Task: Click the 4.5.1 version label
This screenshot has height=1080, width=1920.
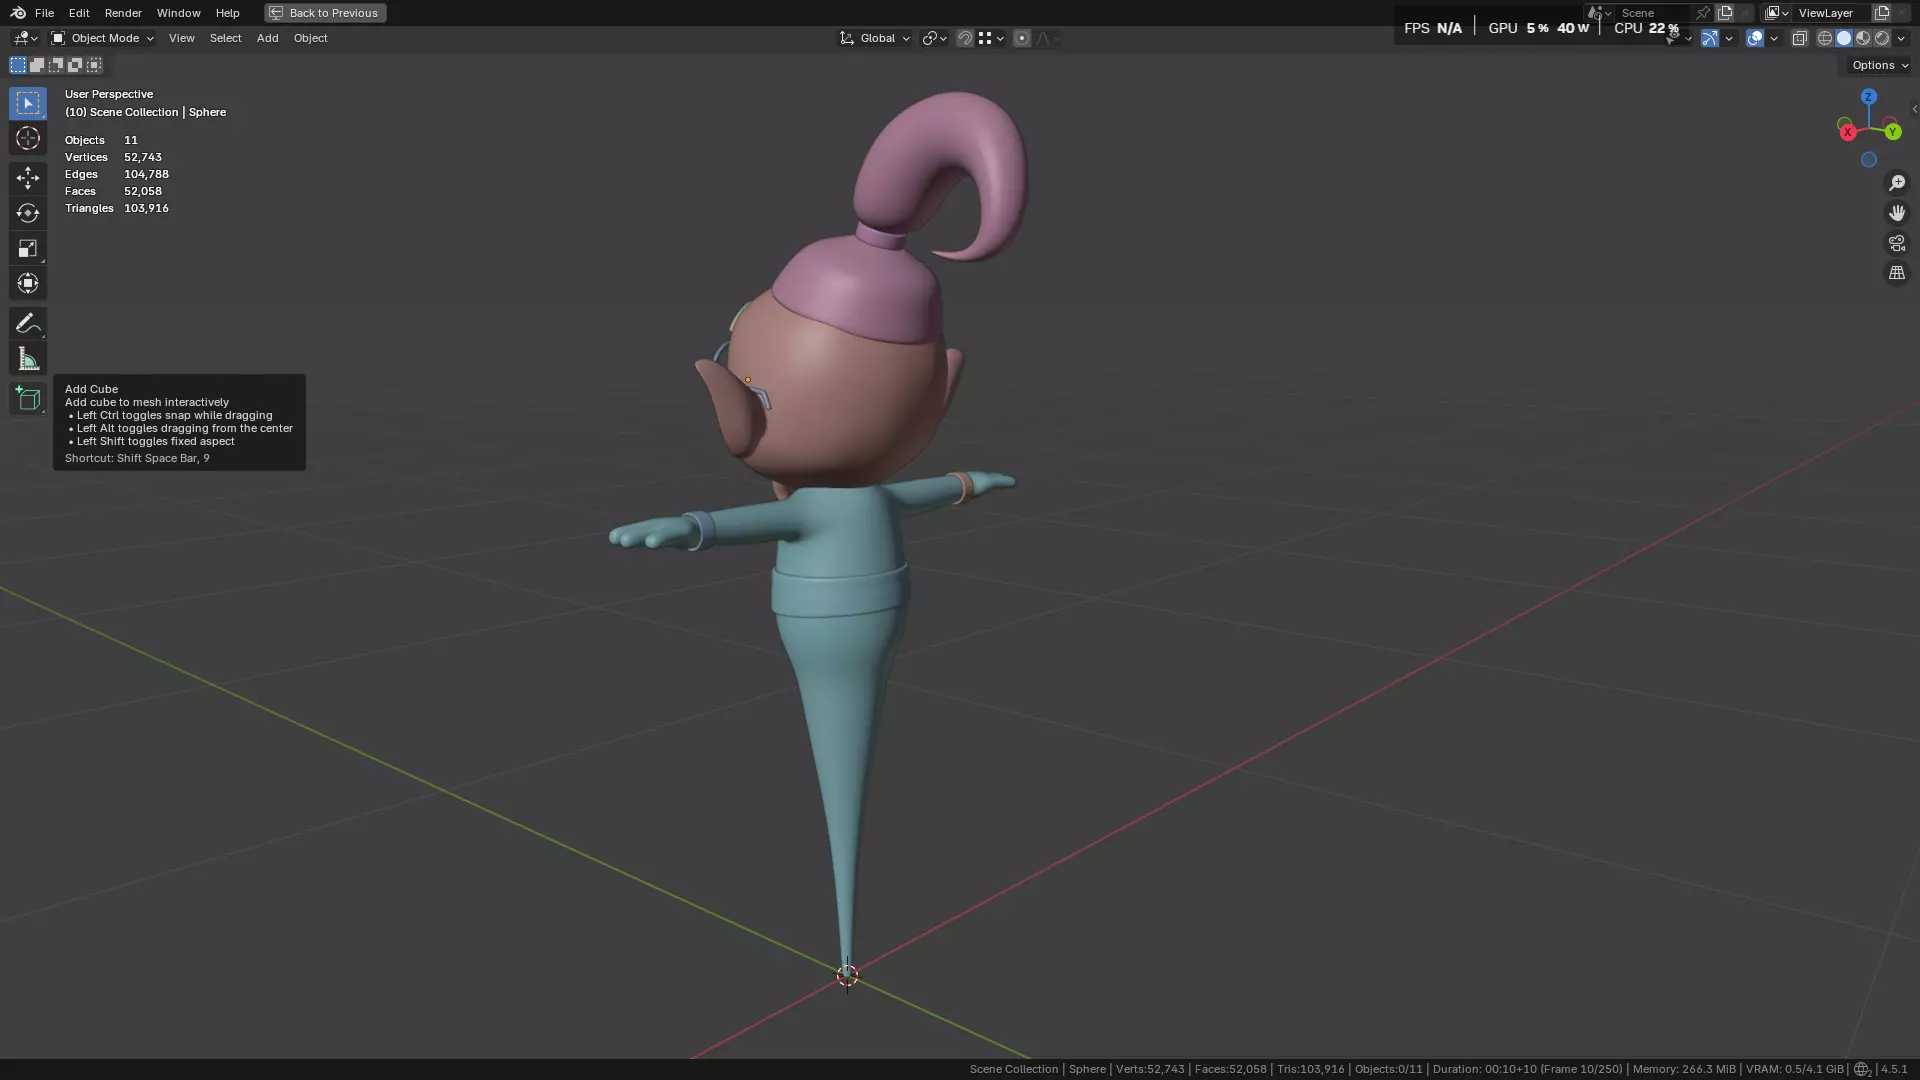Action: click(x=1894, y=1069)
